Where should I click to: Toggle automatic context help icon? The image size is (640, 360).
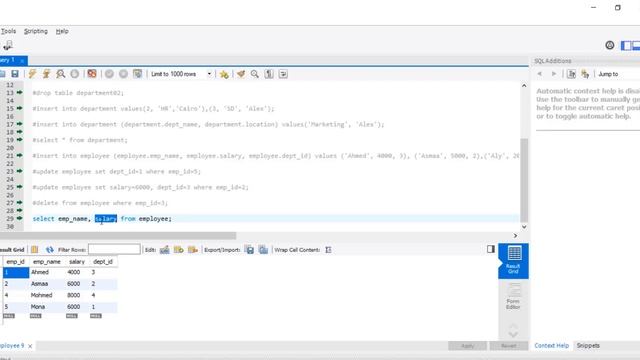pyautogui.click(x=585, y=74)
